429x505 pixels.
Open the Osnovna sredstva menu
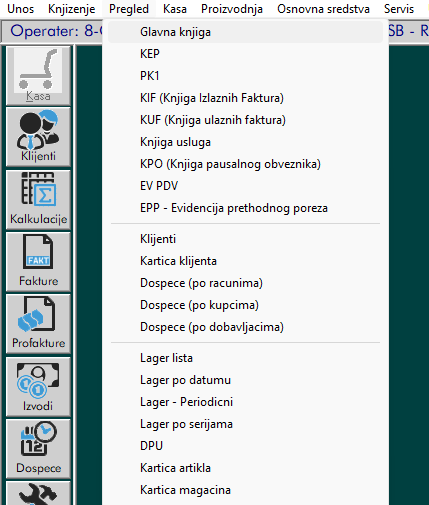point(323,9)
